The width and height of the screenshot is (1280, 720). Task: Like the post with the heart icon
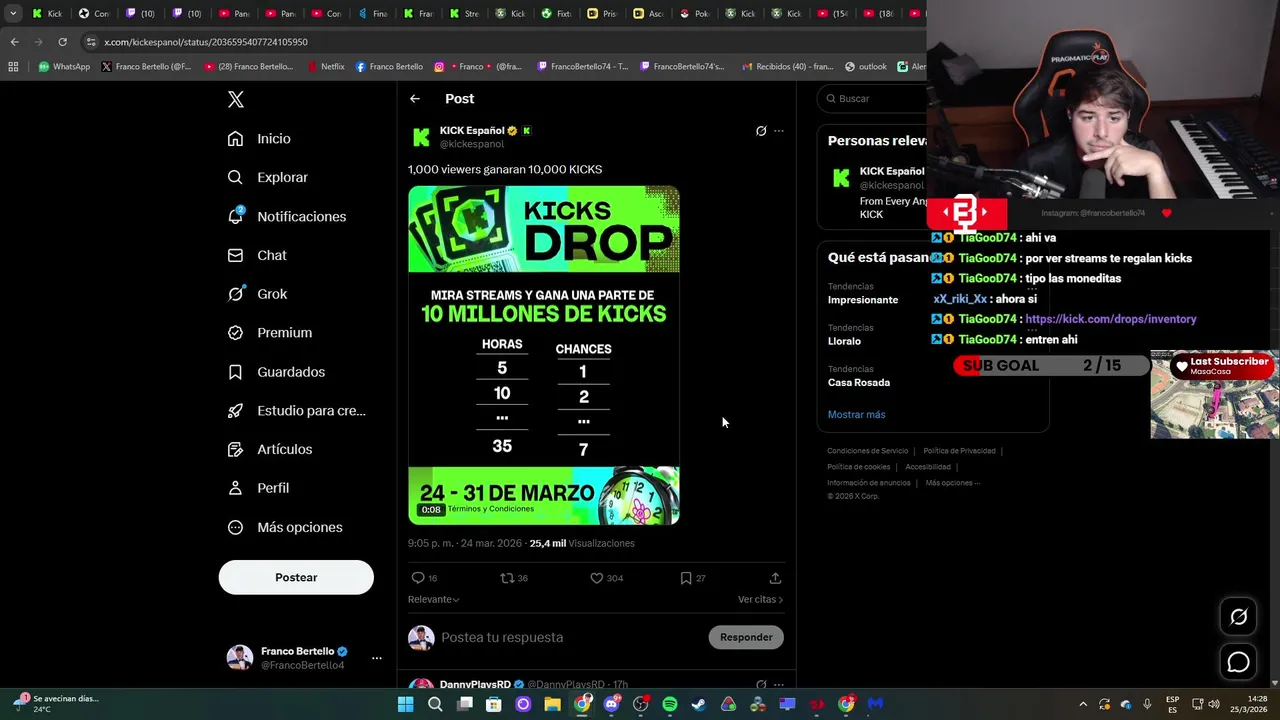596,578
